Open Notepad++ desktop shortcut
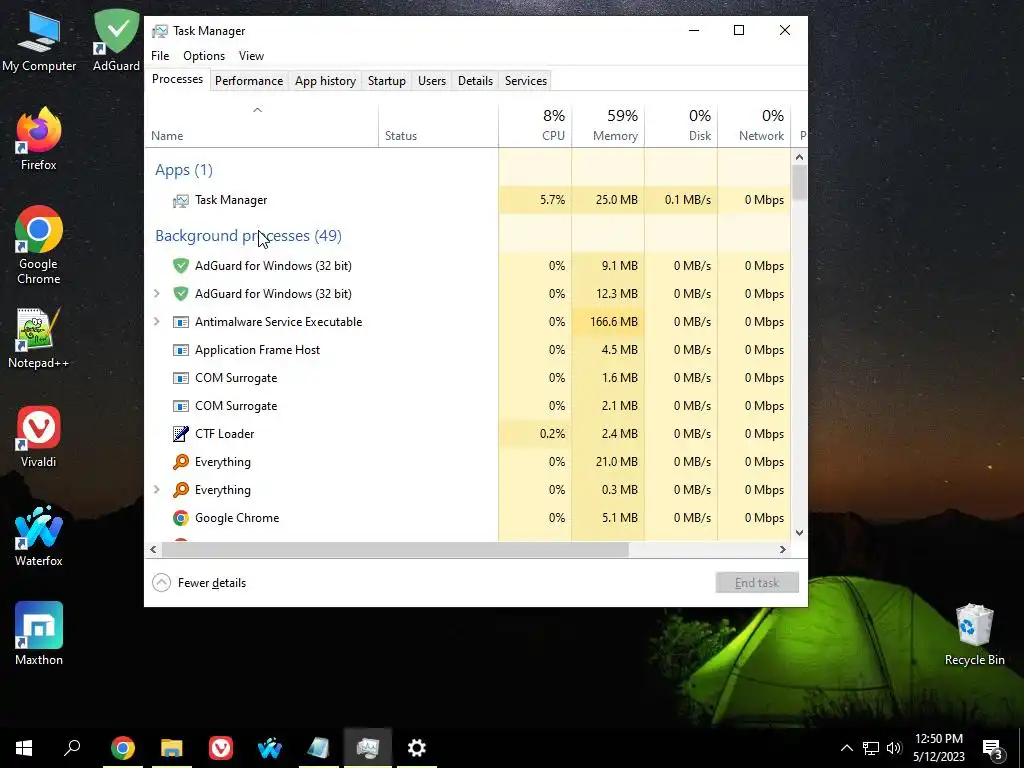Viewport: 1024px width, 768px height. pyautogui.click(x=39, y=338)
